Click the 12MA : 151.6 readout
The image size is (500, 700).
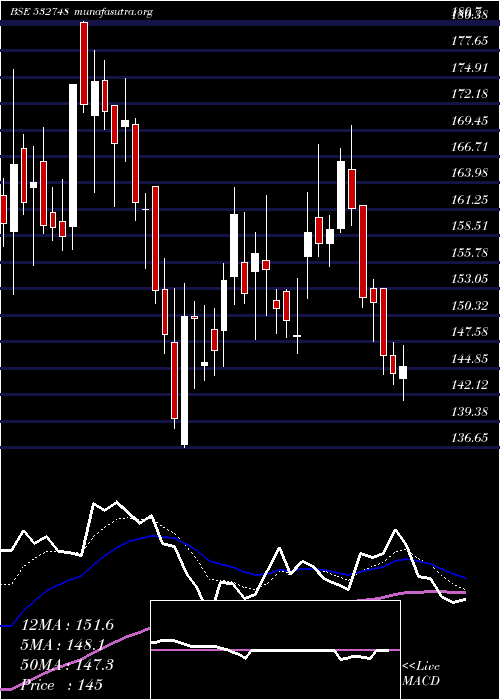(67, 625)
